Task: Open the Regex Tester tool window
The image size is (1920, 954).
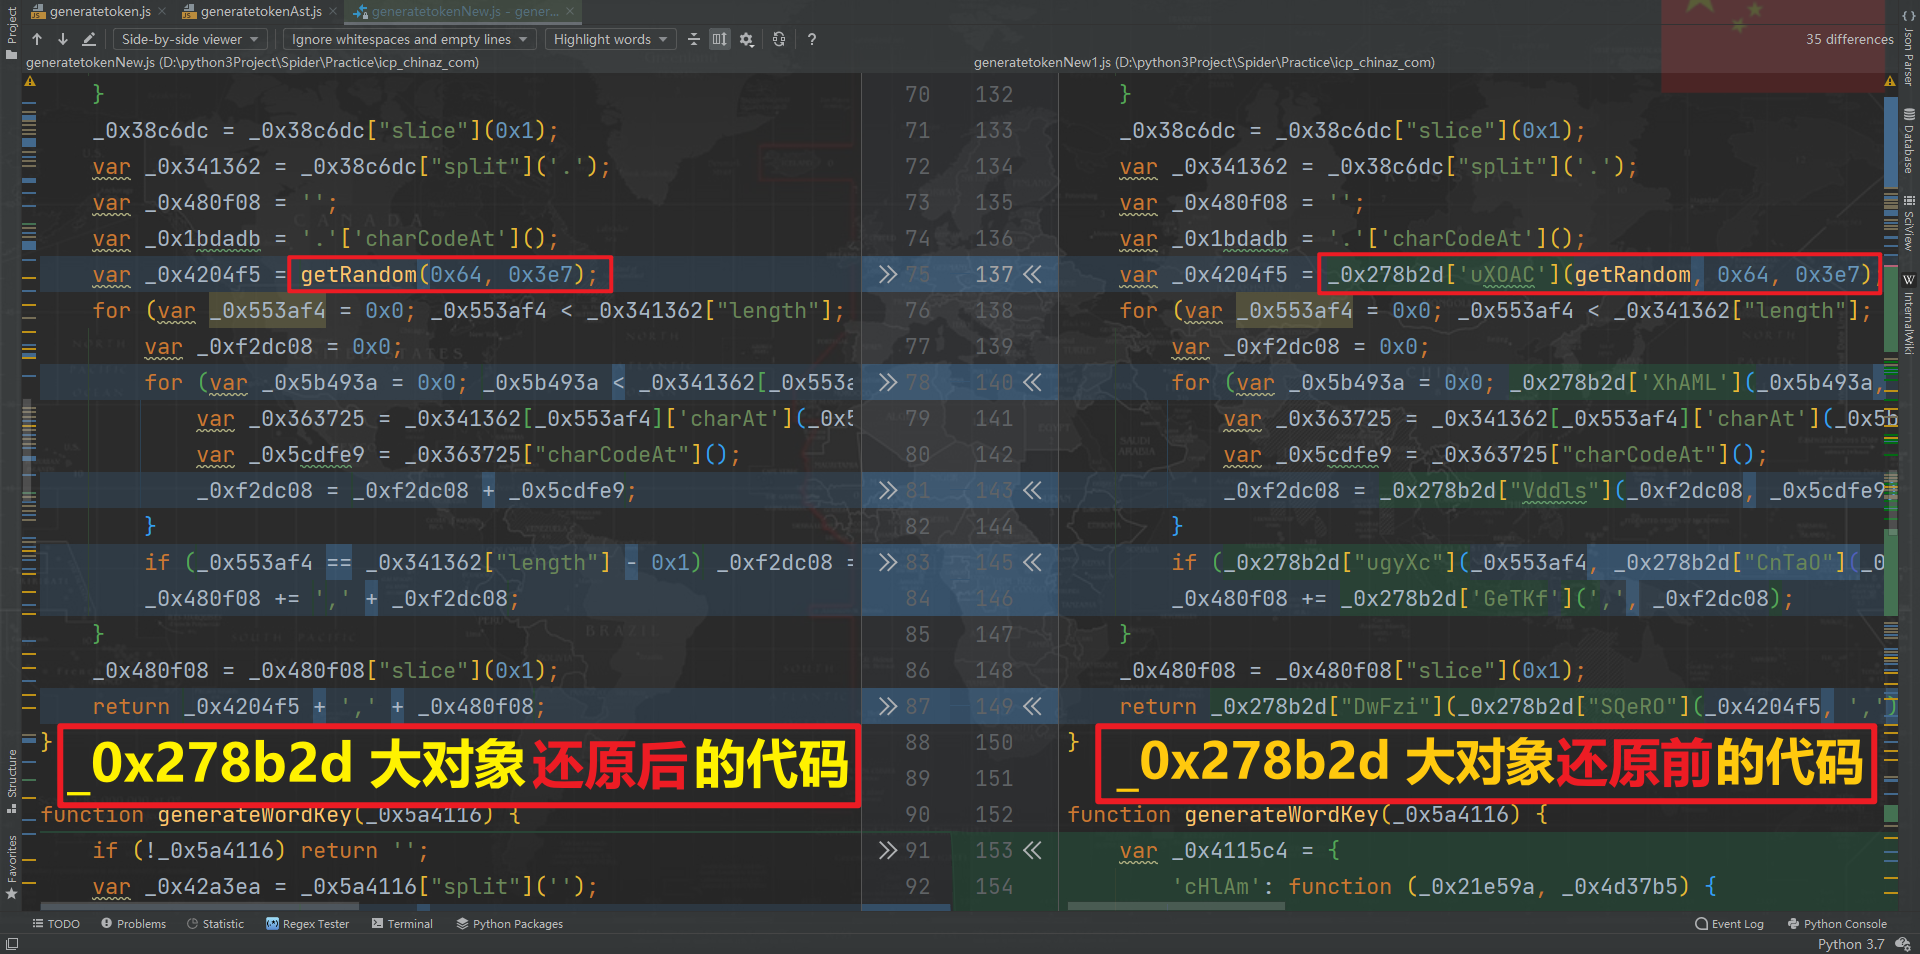Action: tap(307, 924)
